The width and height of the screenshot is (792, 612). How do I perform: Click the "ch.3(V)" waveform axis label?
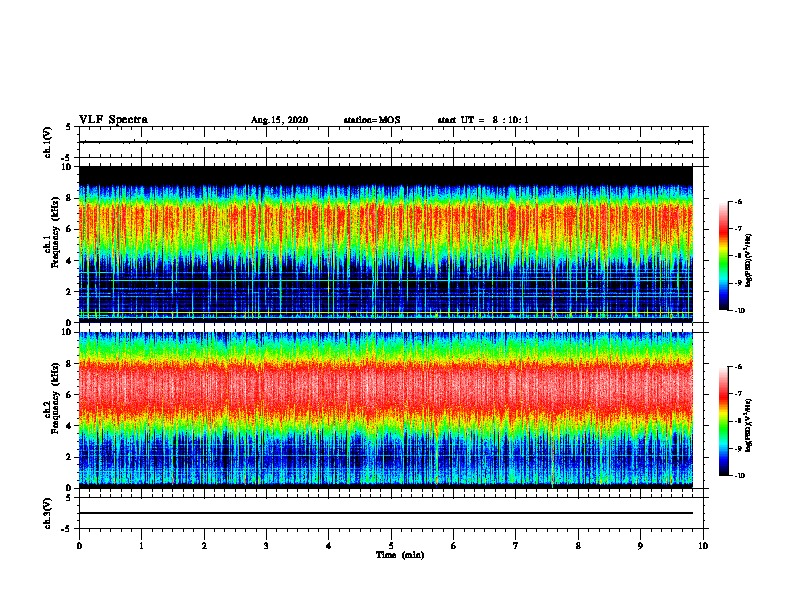click(48, 513)
